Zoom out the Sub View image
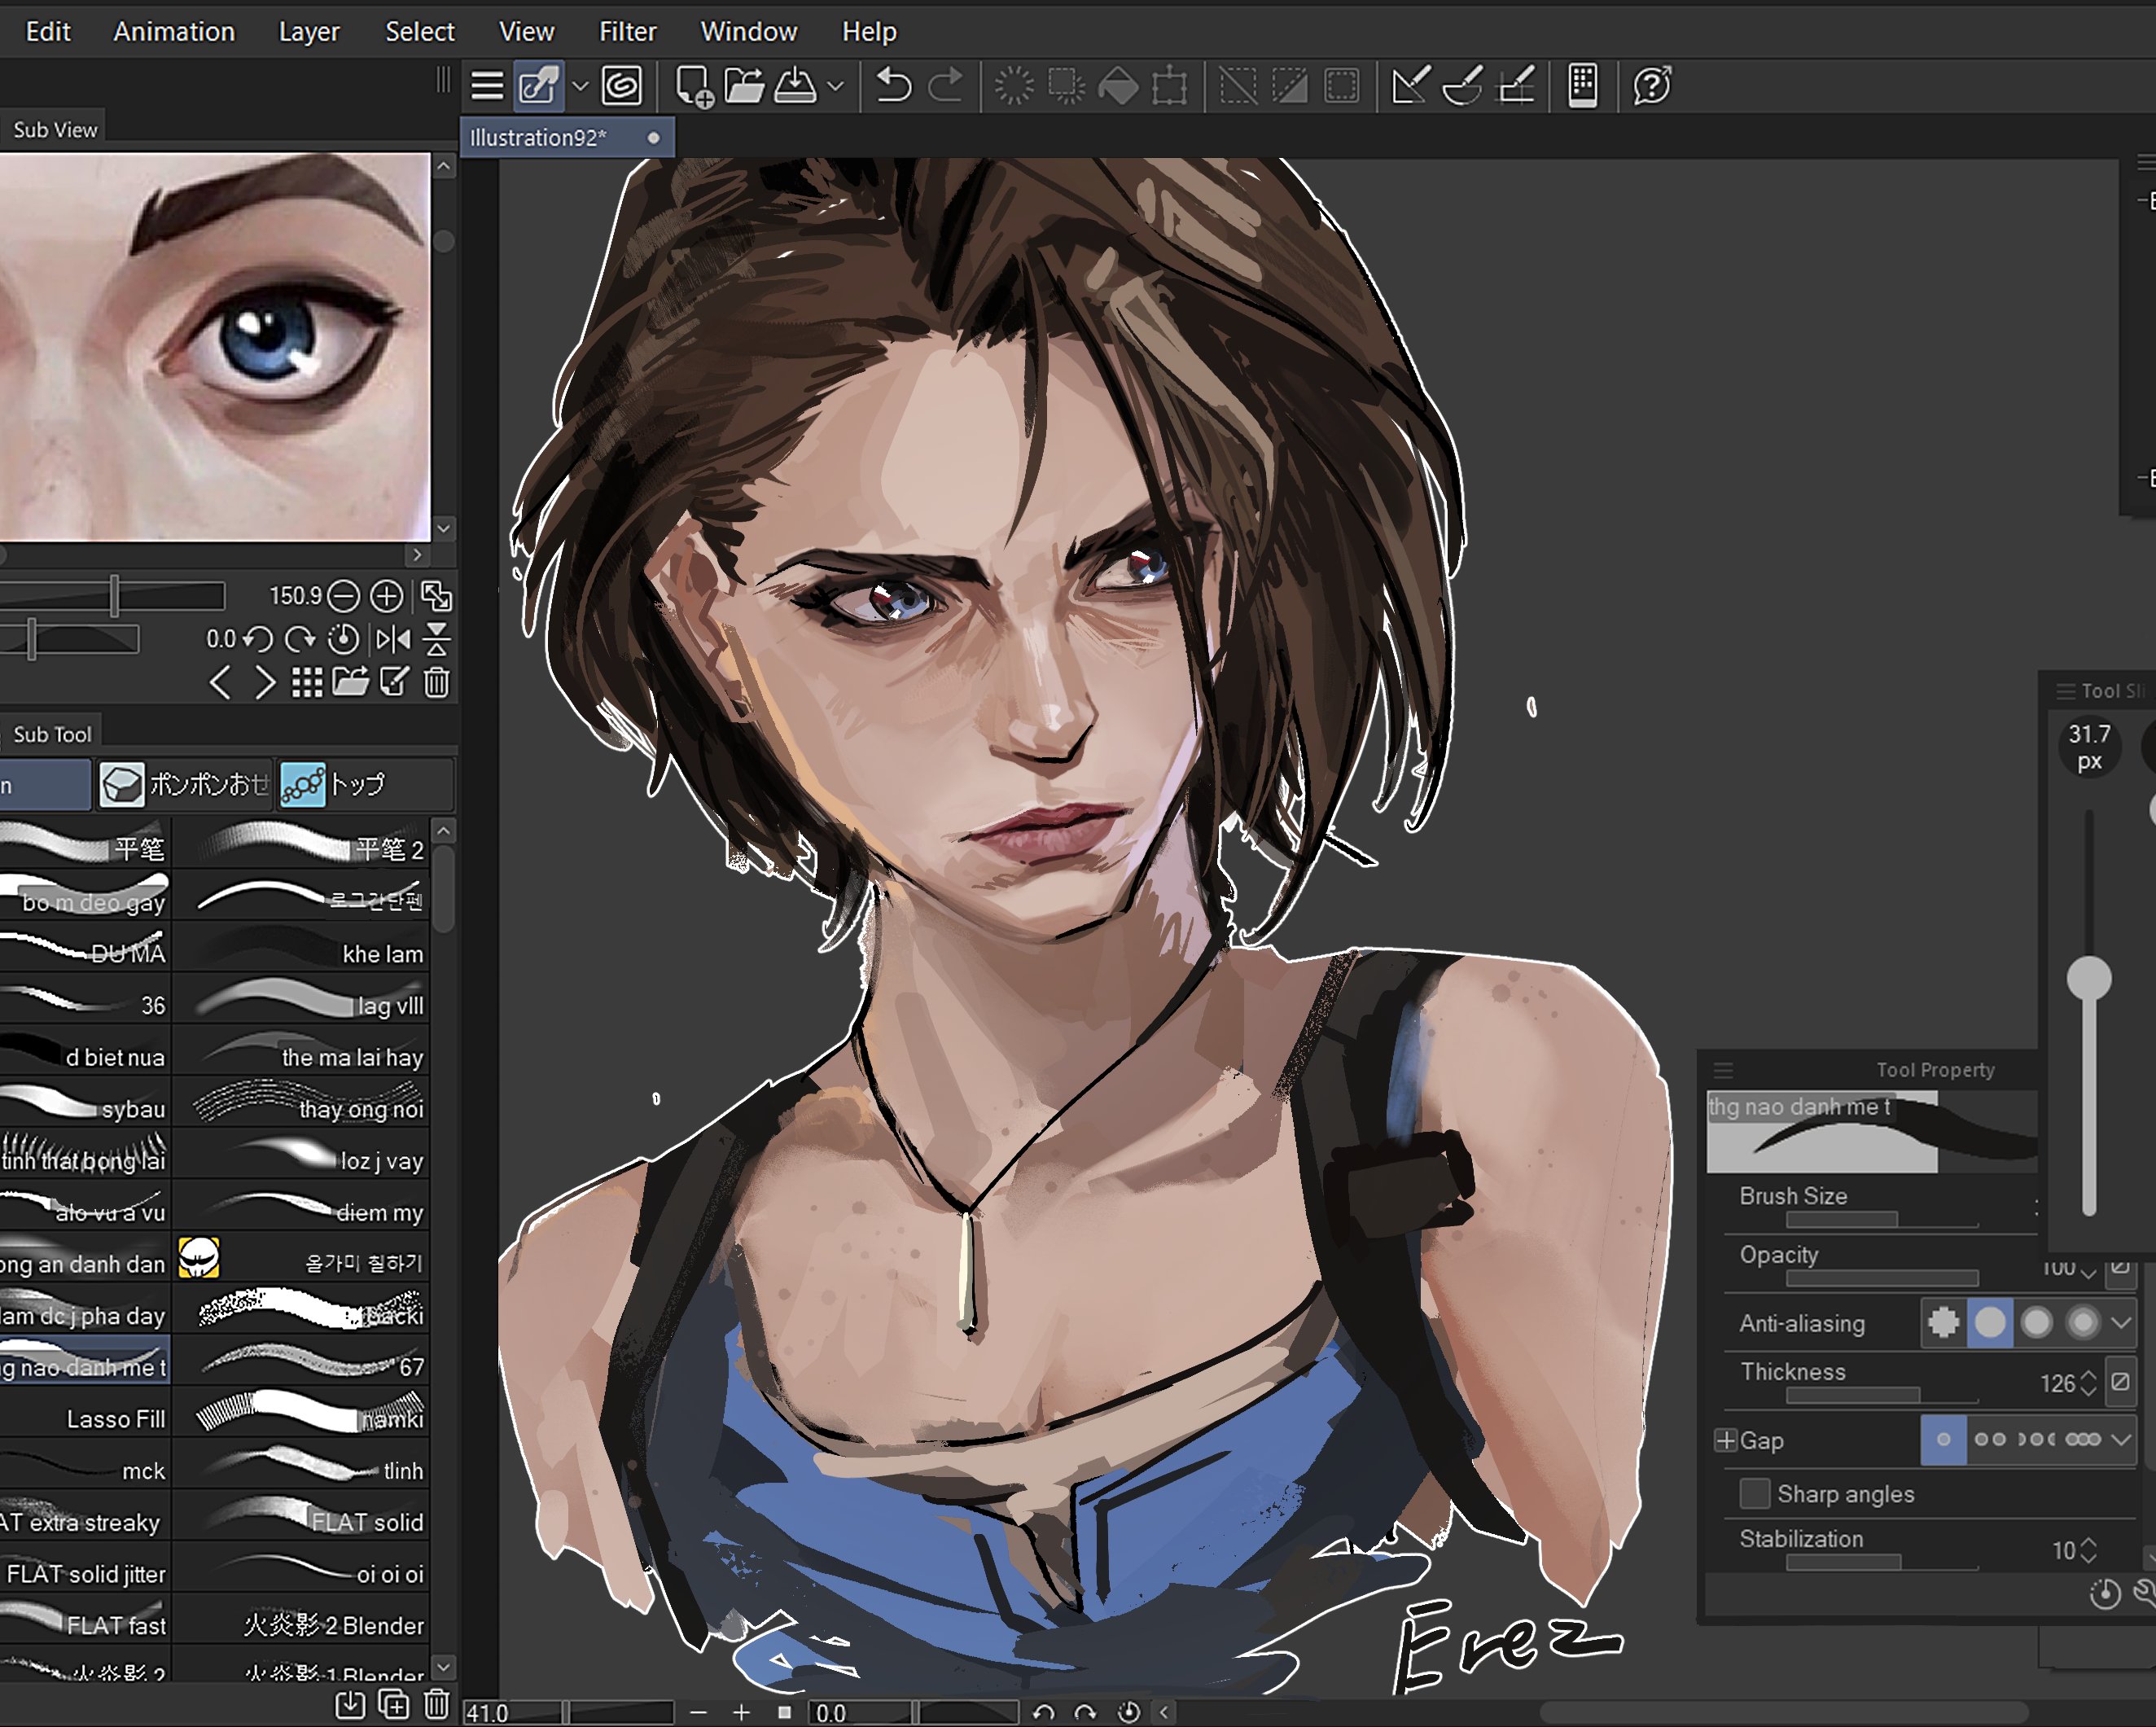Viewport: 2156px width, 1727px height. (343, 597)
